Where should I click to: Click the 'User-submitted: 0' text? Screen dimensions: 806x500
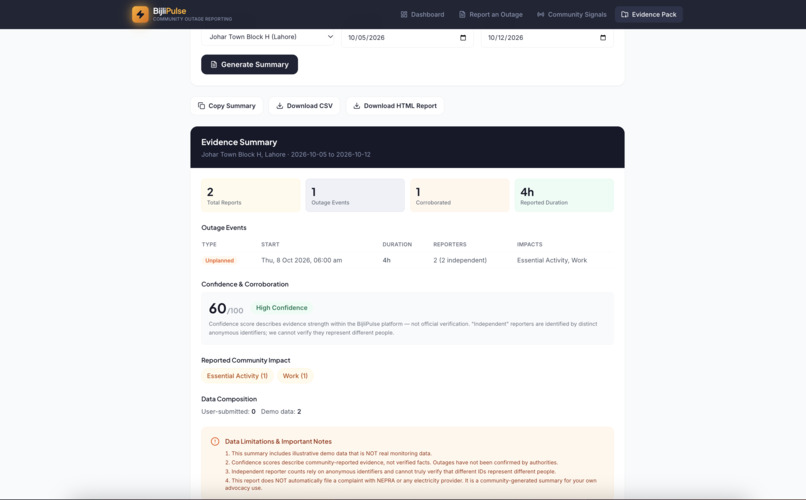(228, 412)
